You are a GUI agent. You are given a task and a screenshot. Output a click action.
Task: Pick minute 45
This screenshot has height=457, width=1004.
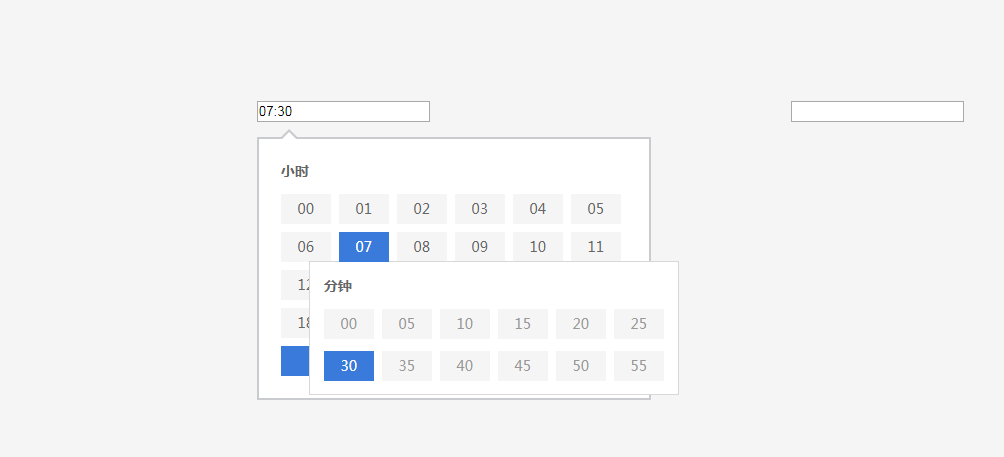pyautogui.click(x=522, y=365)
